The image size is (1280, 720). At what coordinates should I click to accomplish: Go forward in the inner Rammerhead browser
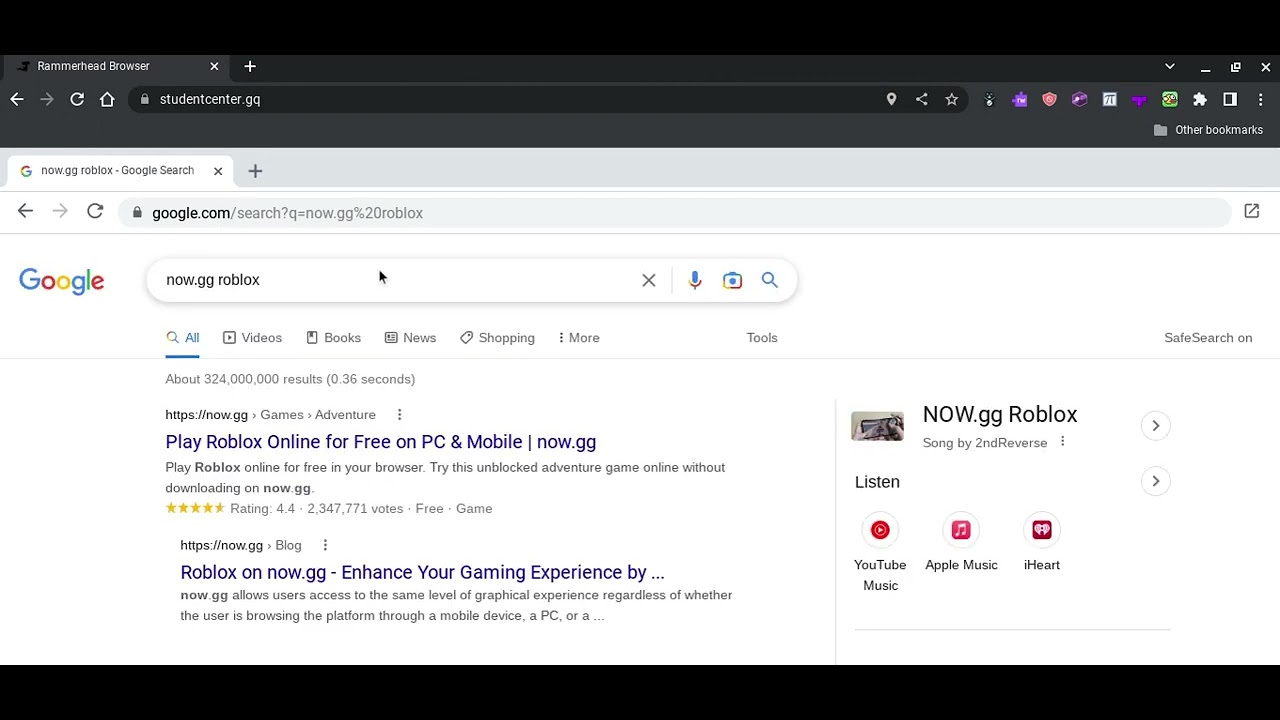point(60,211)
